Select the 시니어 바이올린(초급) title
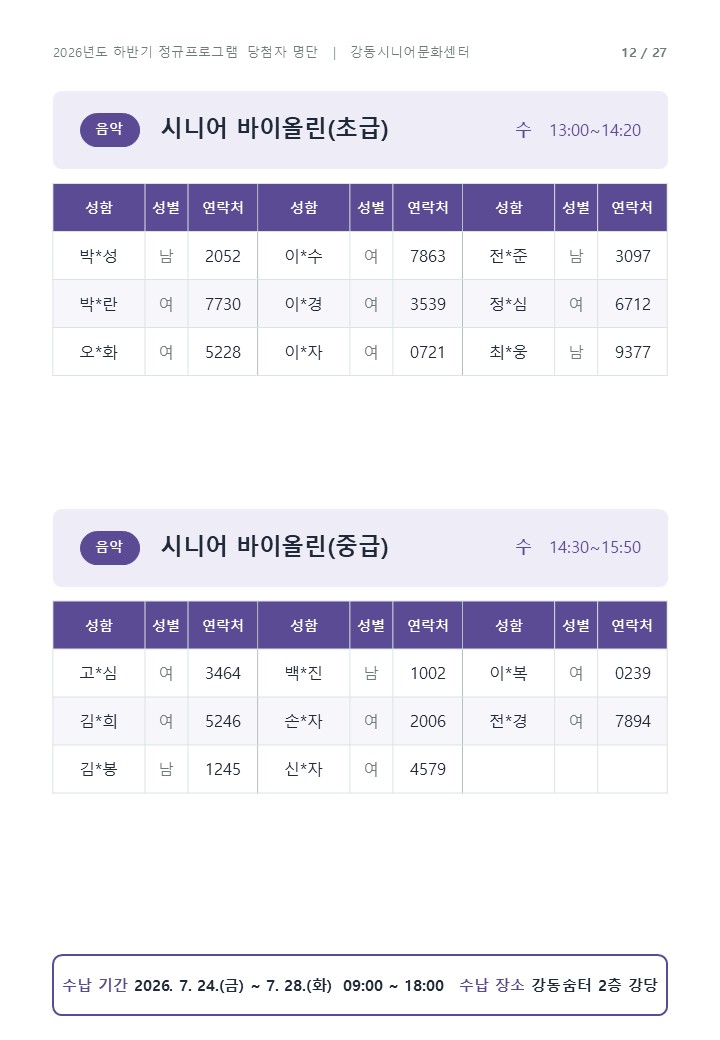The width and height of the screenshot is (720, 1040). [274, 129]
